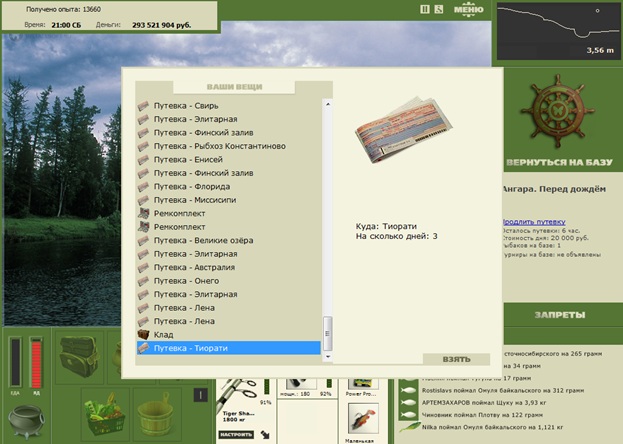Click Стоимость дня: 20 000 руб. text

[545, 238]
